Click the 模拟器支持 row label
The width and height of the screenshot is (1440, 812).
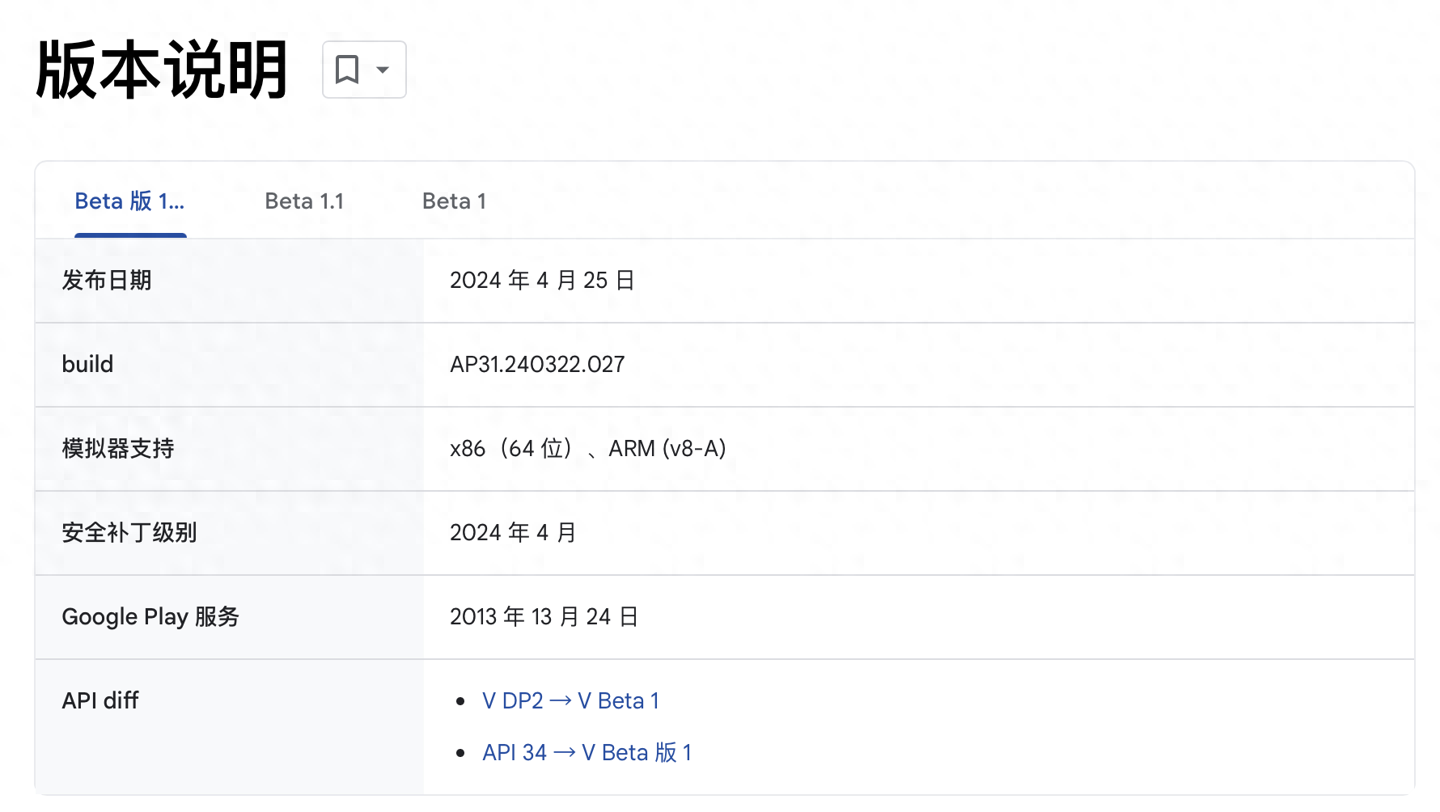(118, 449)
